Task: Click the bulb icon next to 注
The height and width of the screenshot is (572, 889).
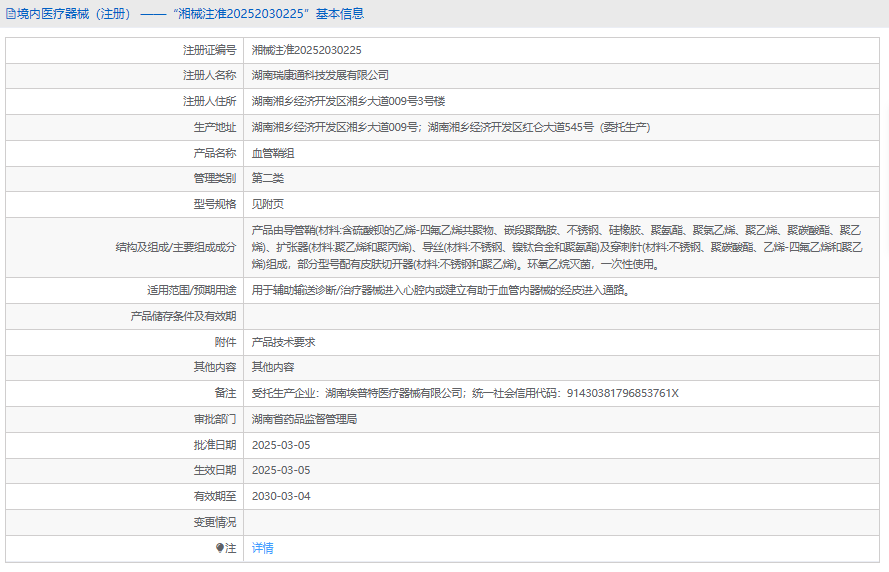Action: (x=220, y=548)
